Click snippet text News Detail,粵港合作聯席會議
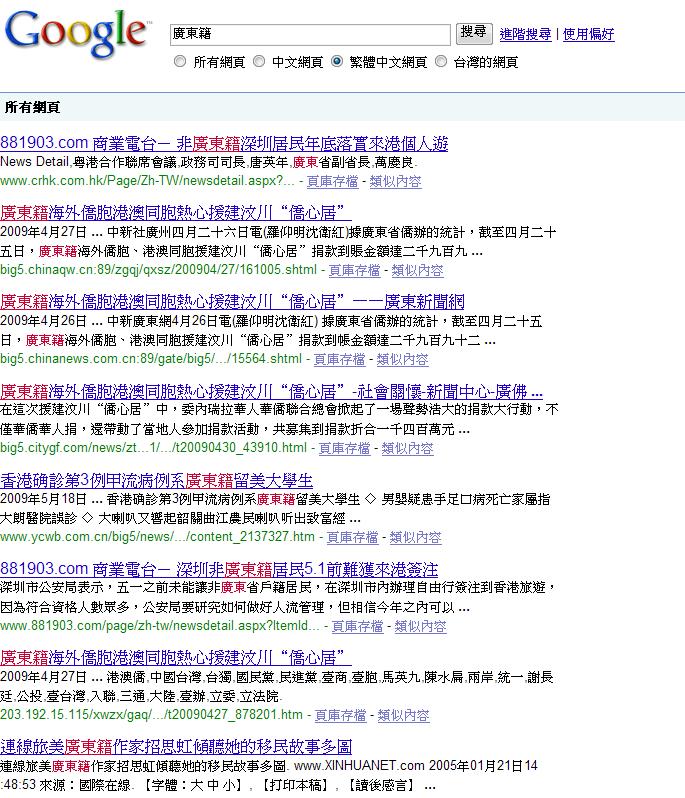Image resolution: width=685 pixels, height=798 pixels. click(x=209, y=162)
